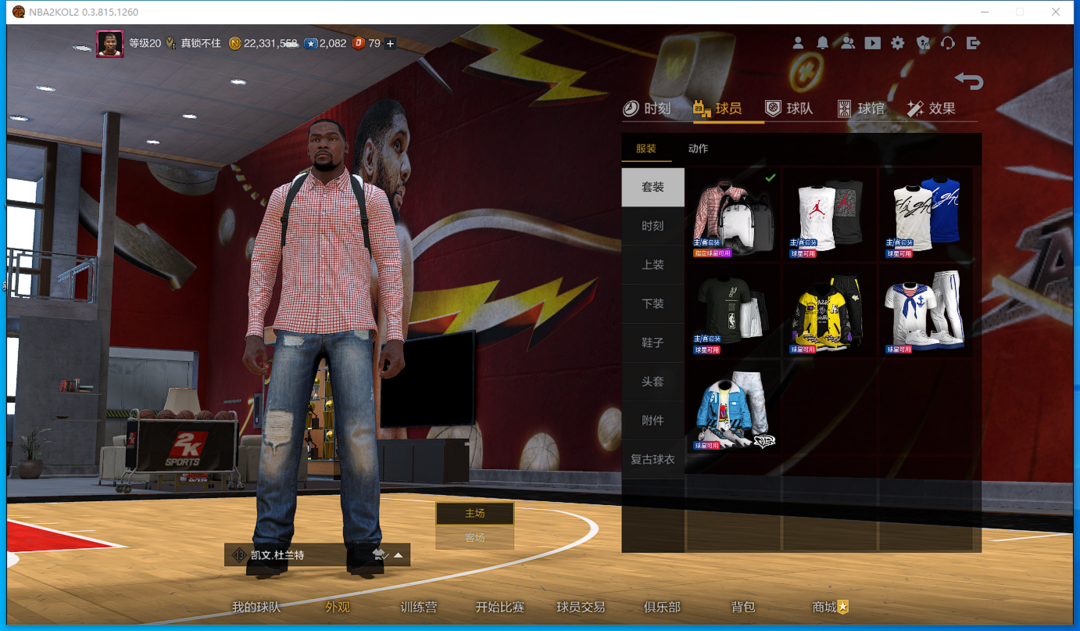Toggle the 主场 home option
This screenshot has height=631, width=1080.
(475, 513)
